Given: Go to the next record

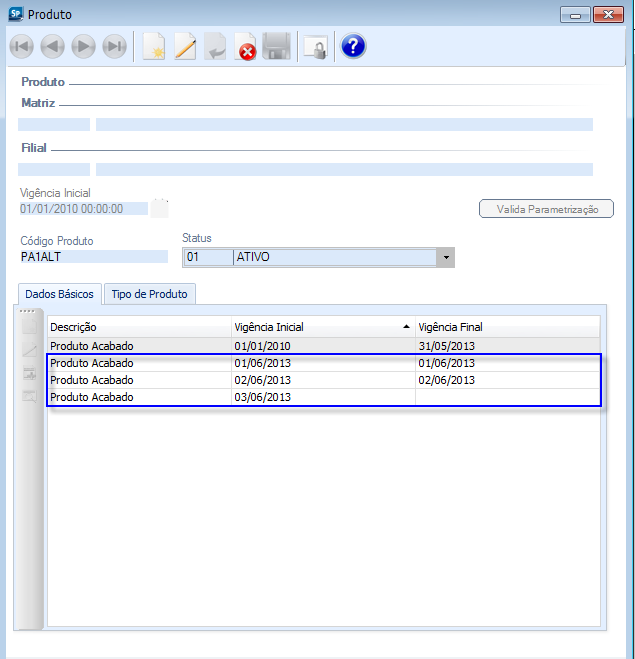Looking at the screenshot, I should 83,47.
